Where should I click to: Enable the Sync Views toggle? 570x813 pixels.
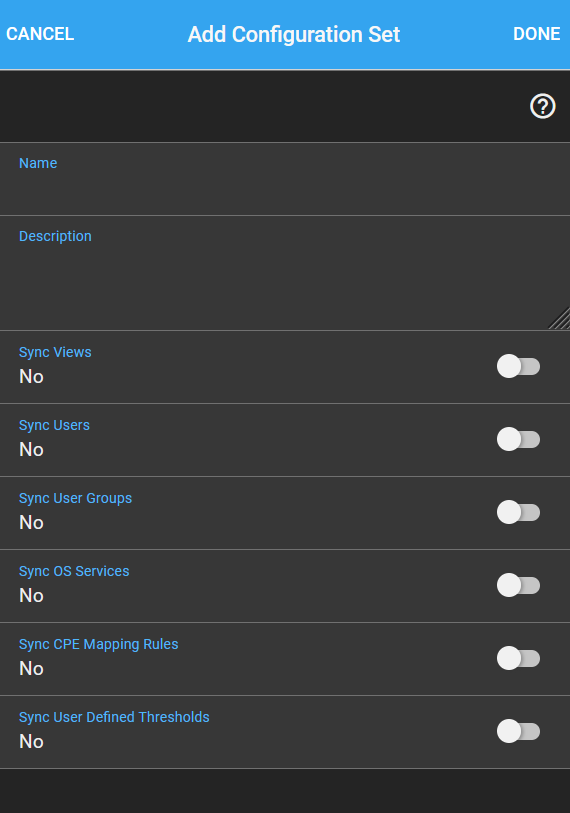[518, 367]
